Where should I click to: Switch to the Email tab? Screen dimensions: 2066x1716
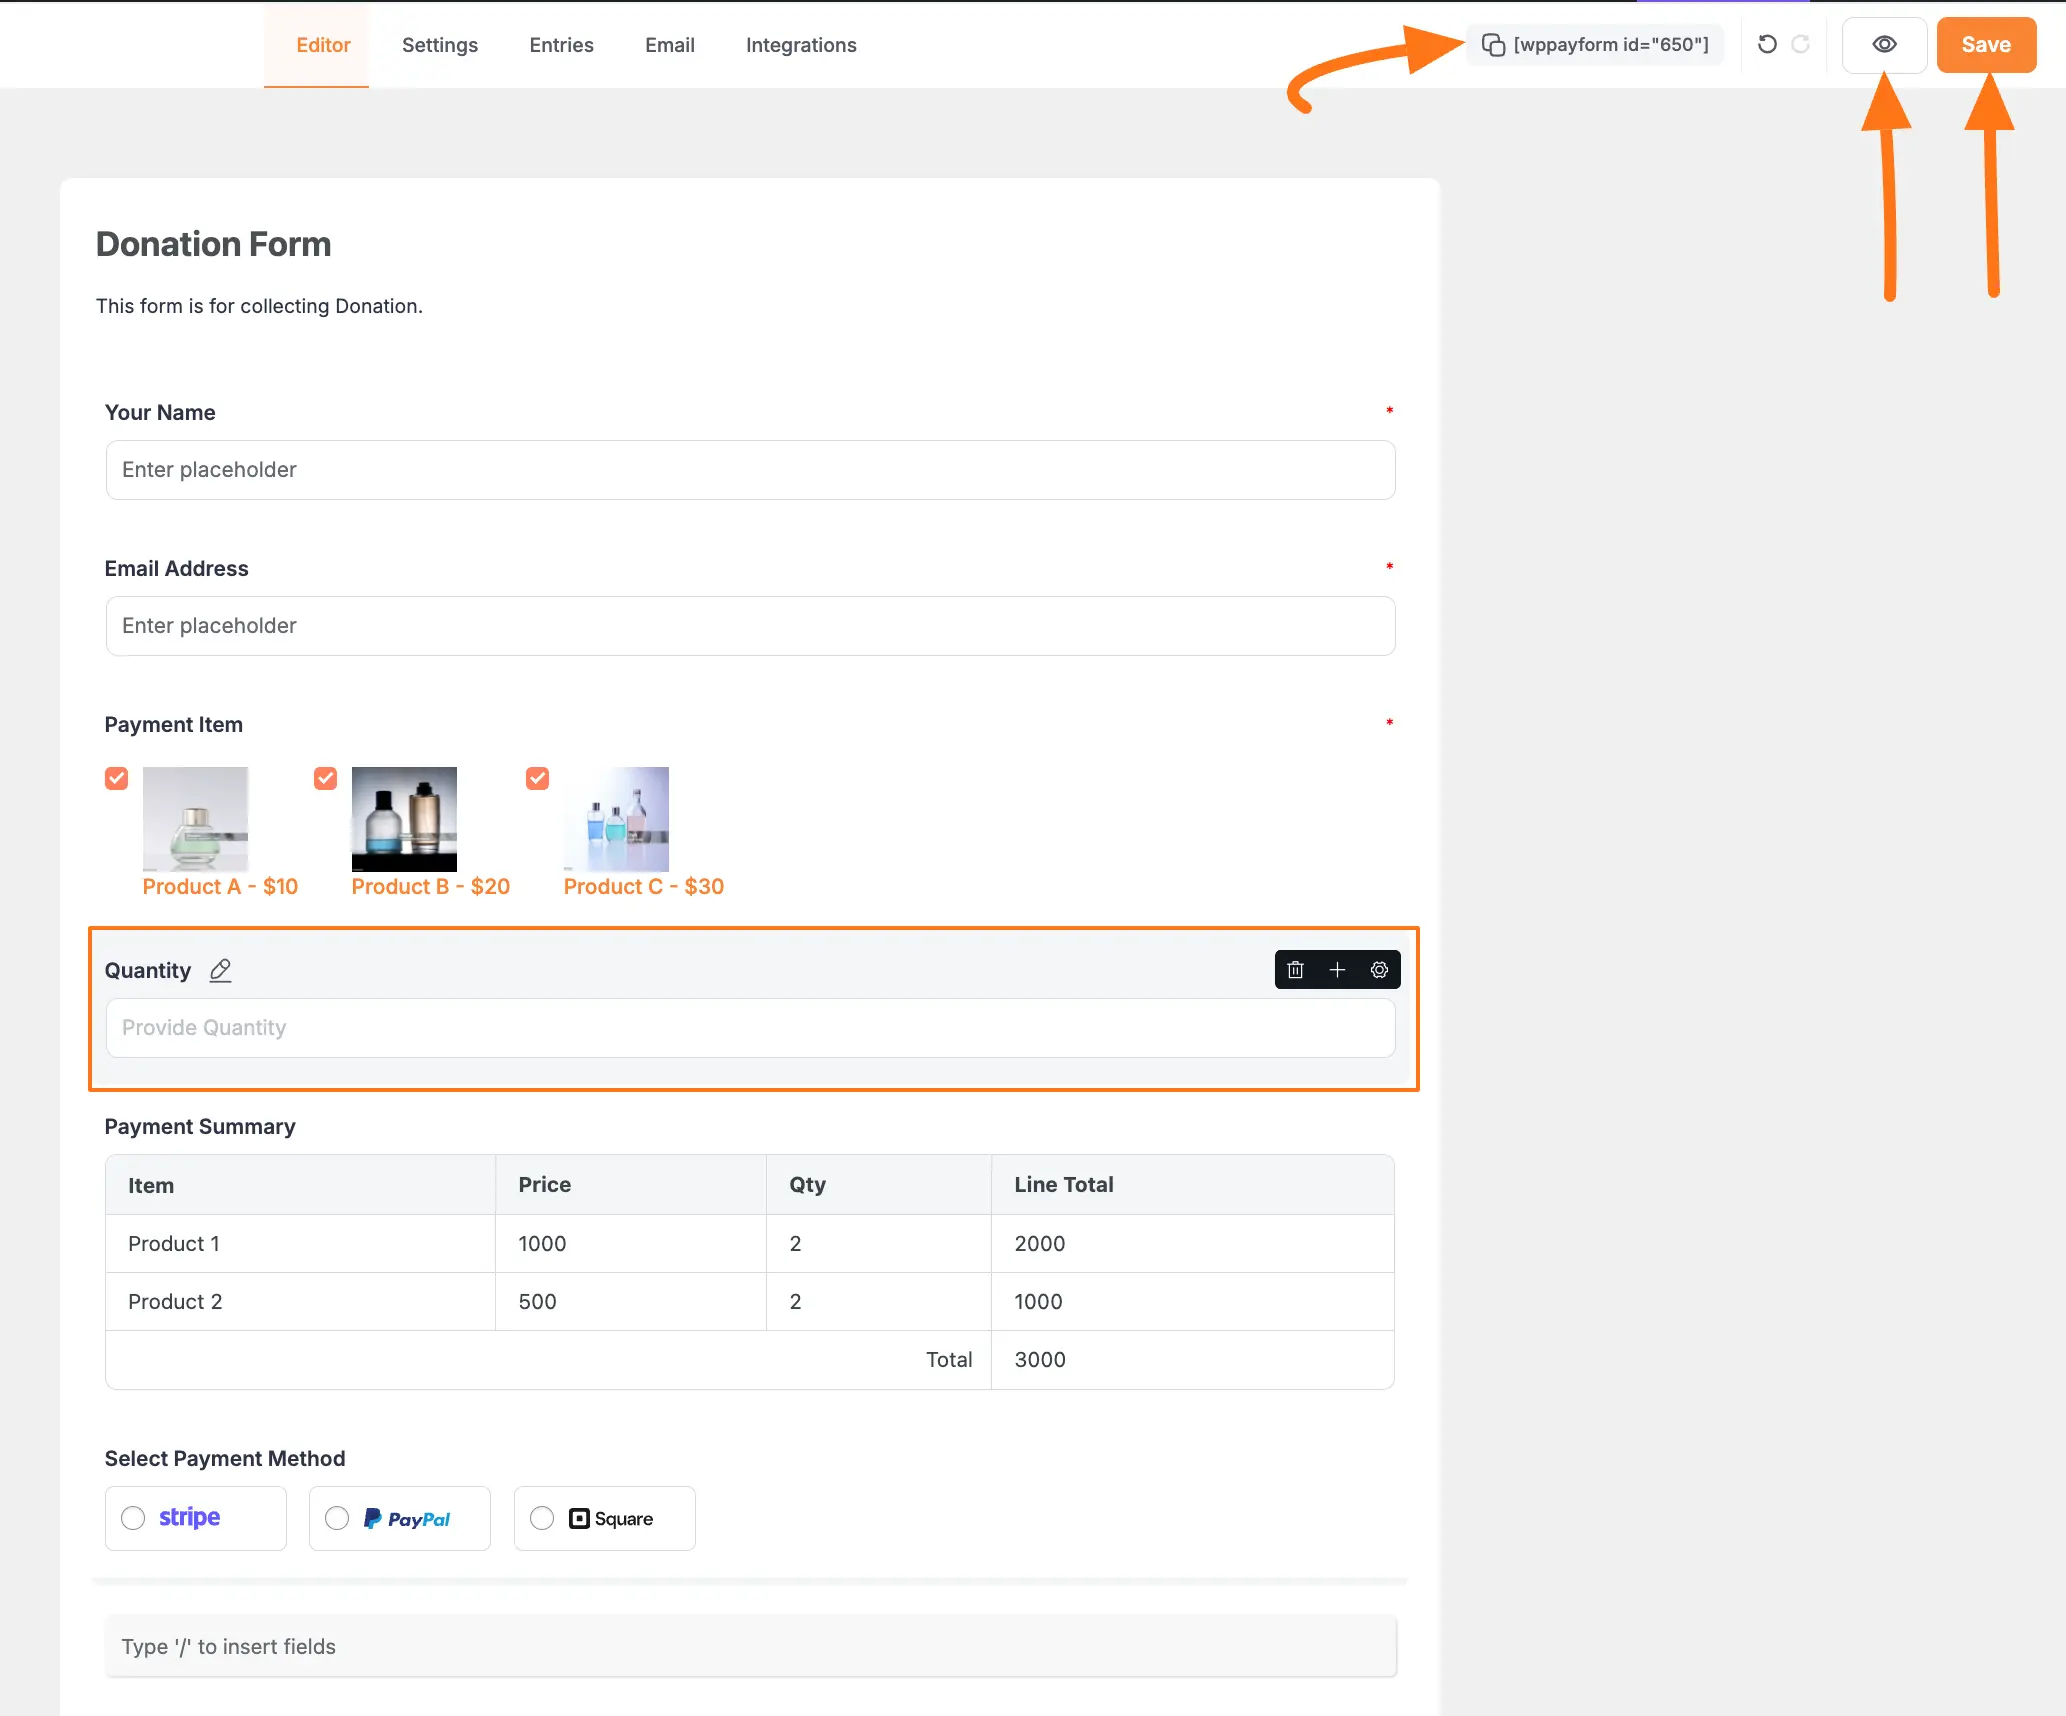(670, 44)
